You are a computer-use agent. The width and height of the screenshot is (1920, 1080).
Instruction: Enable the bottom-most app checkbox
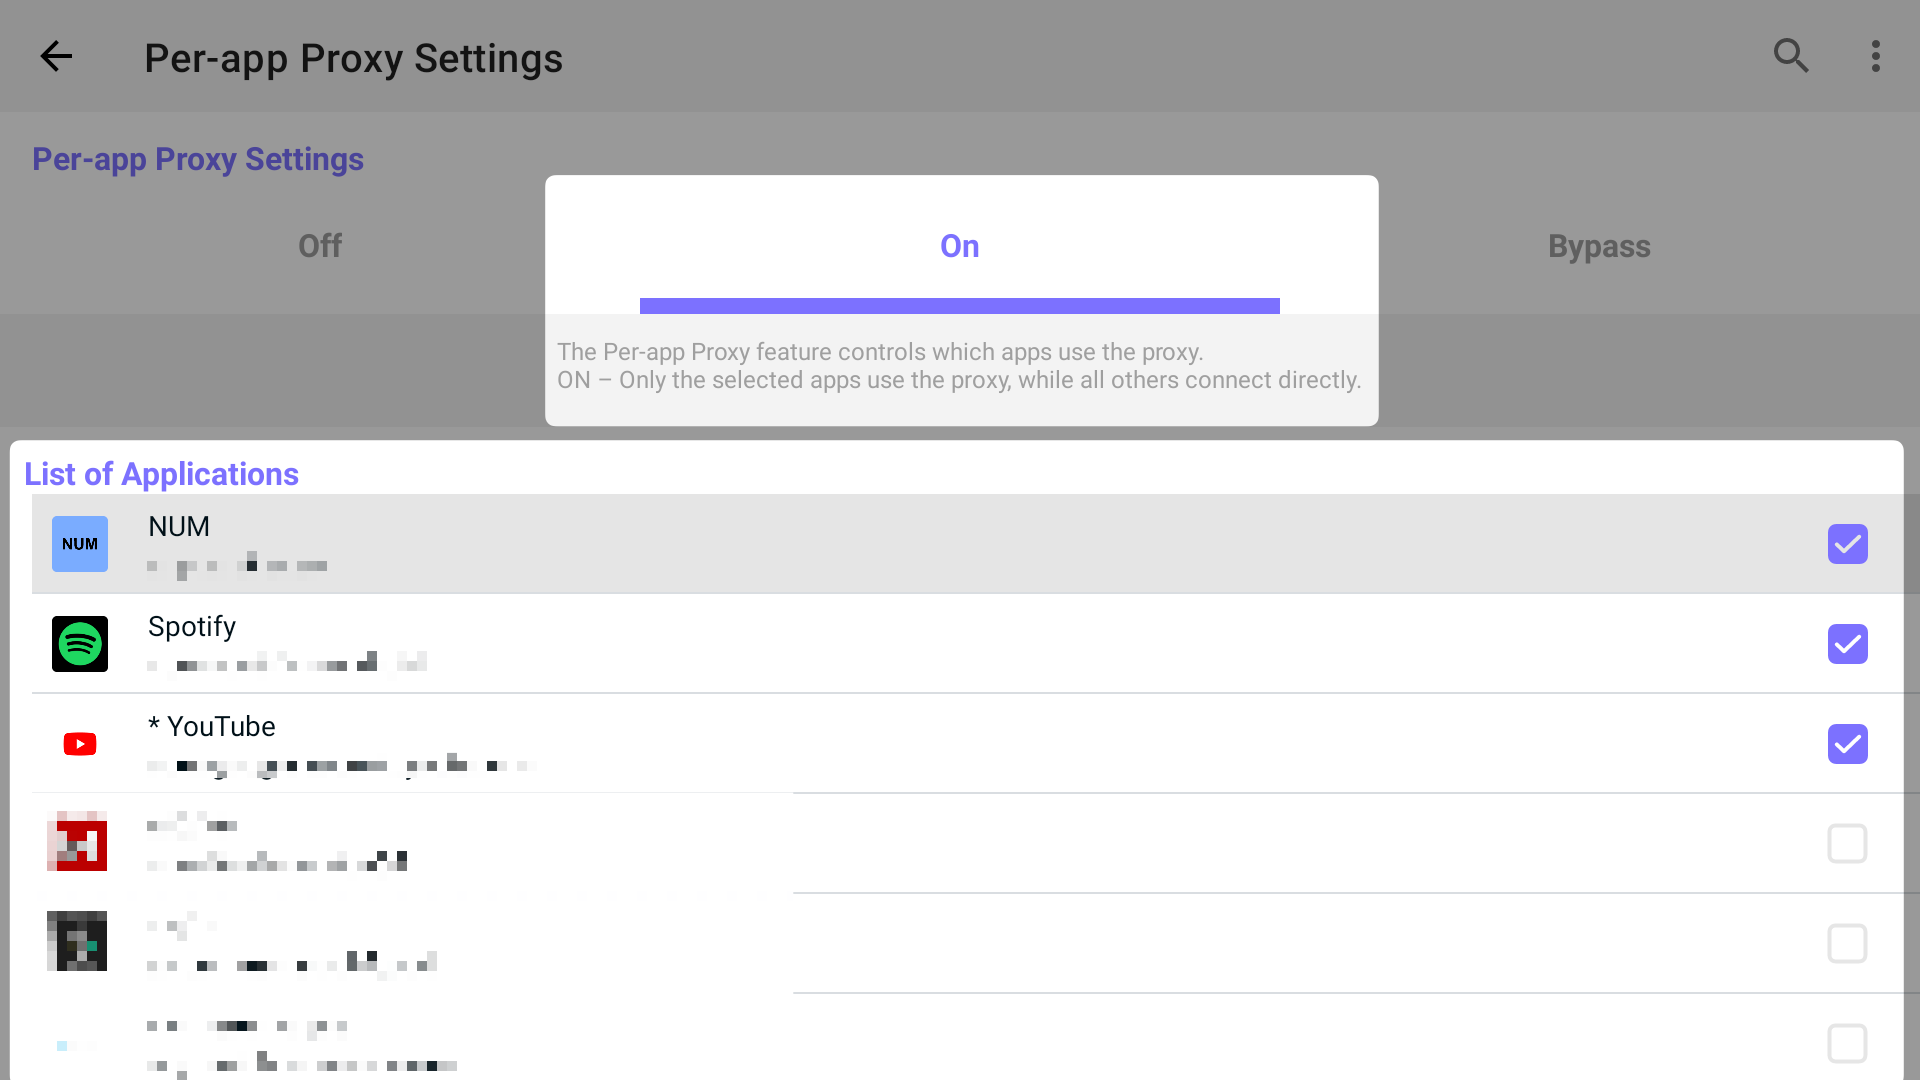[x=1847, y=1043]
